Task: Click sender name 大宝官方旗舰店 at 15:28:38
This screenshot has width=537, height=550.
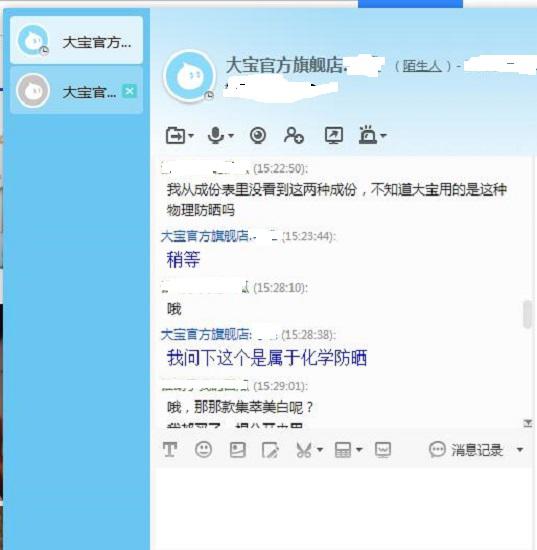Action: coord(206,335)
